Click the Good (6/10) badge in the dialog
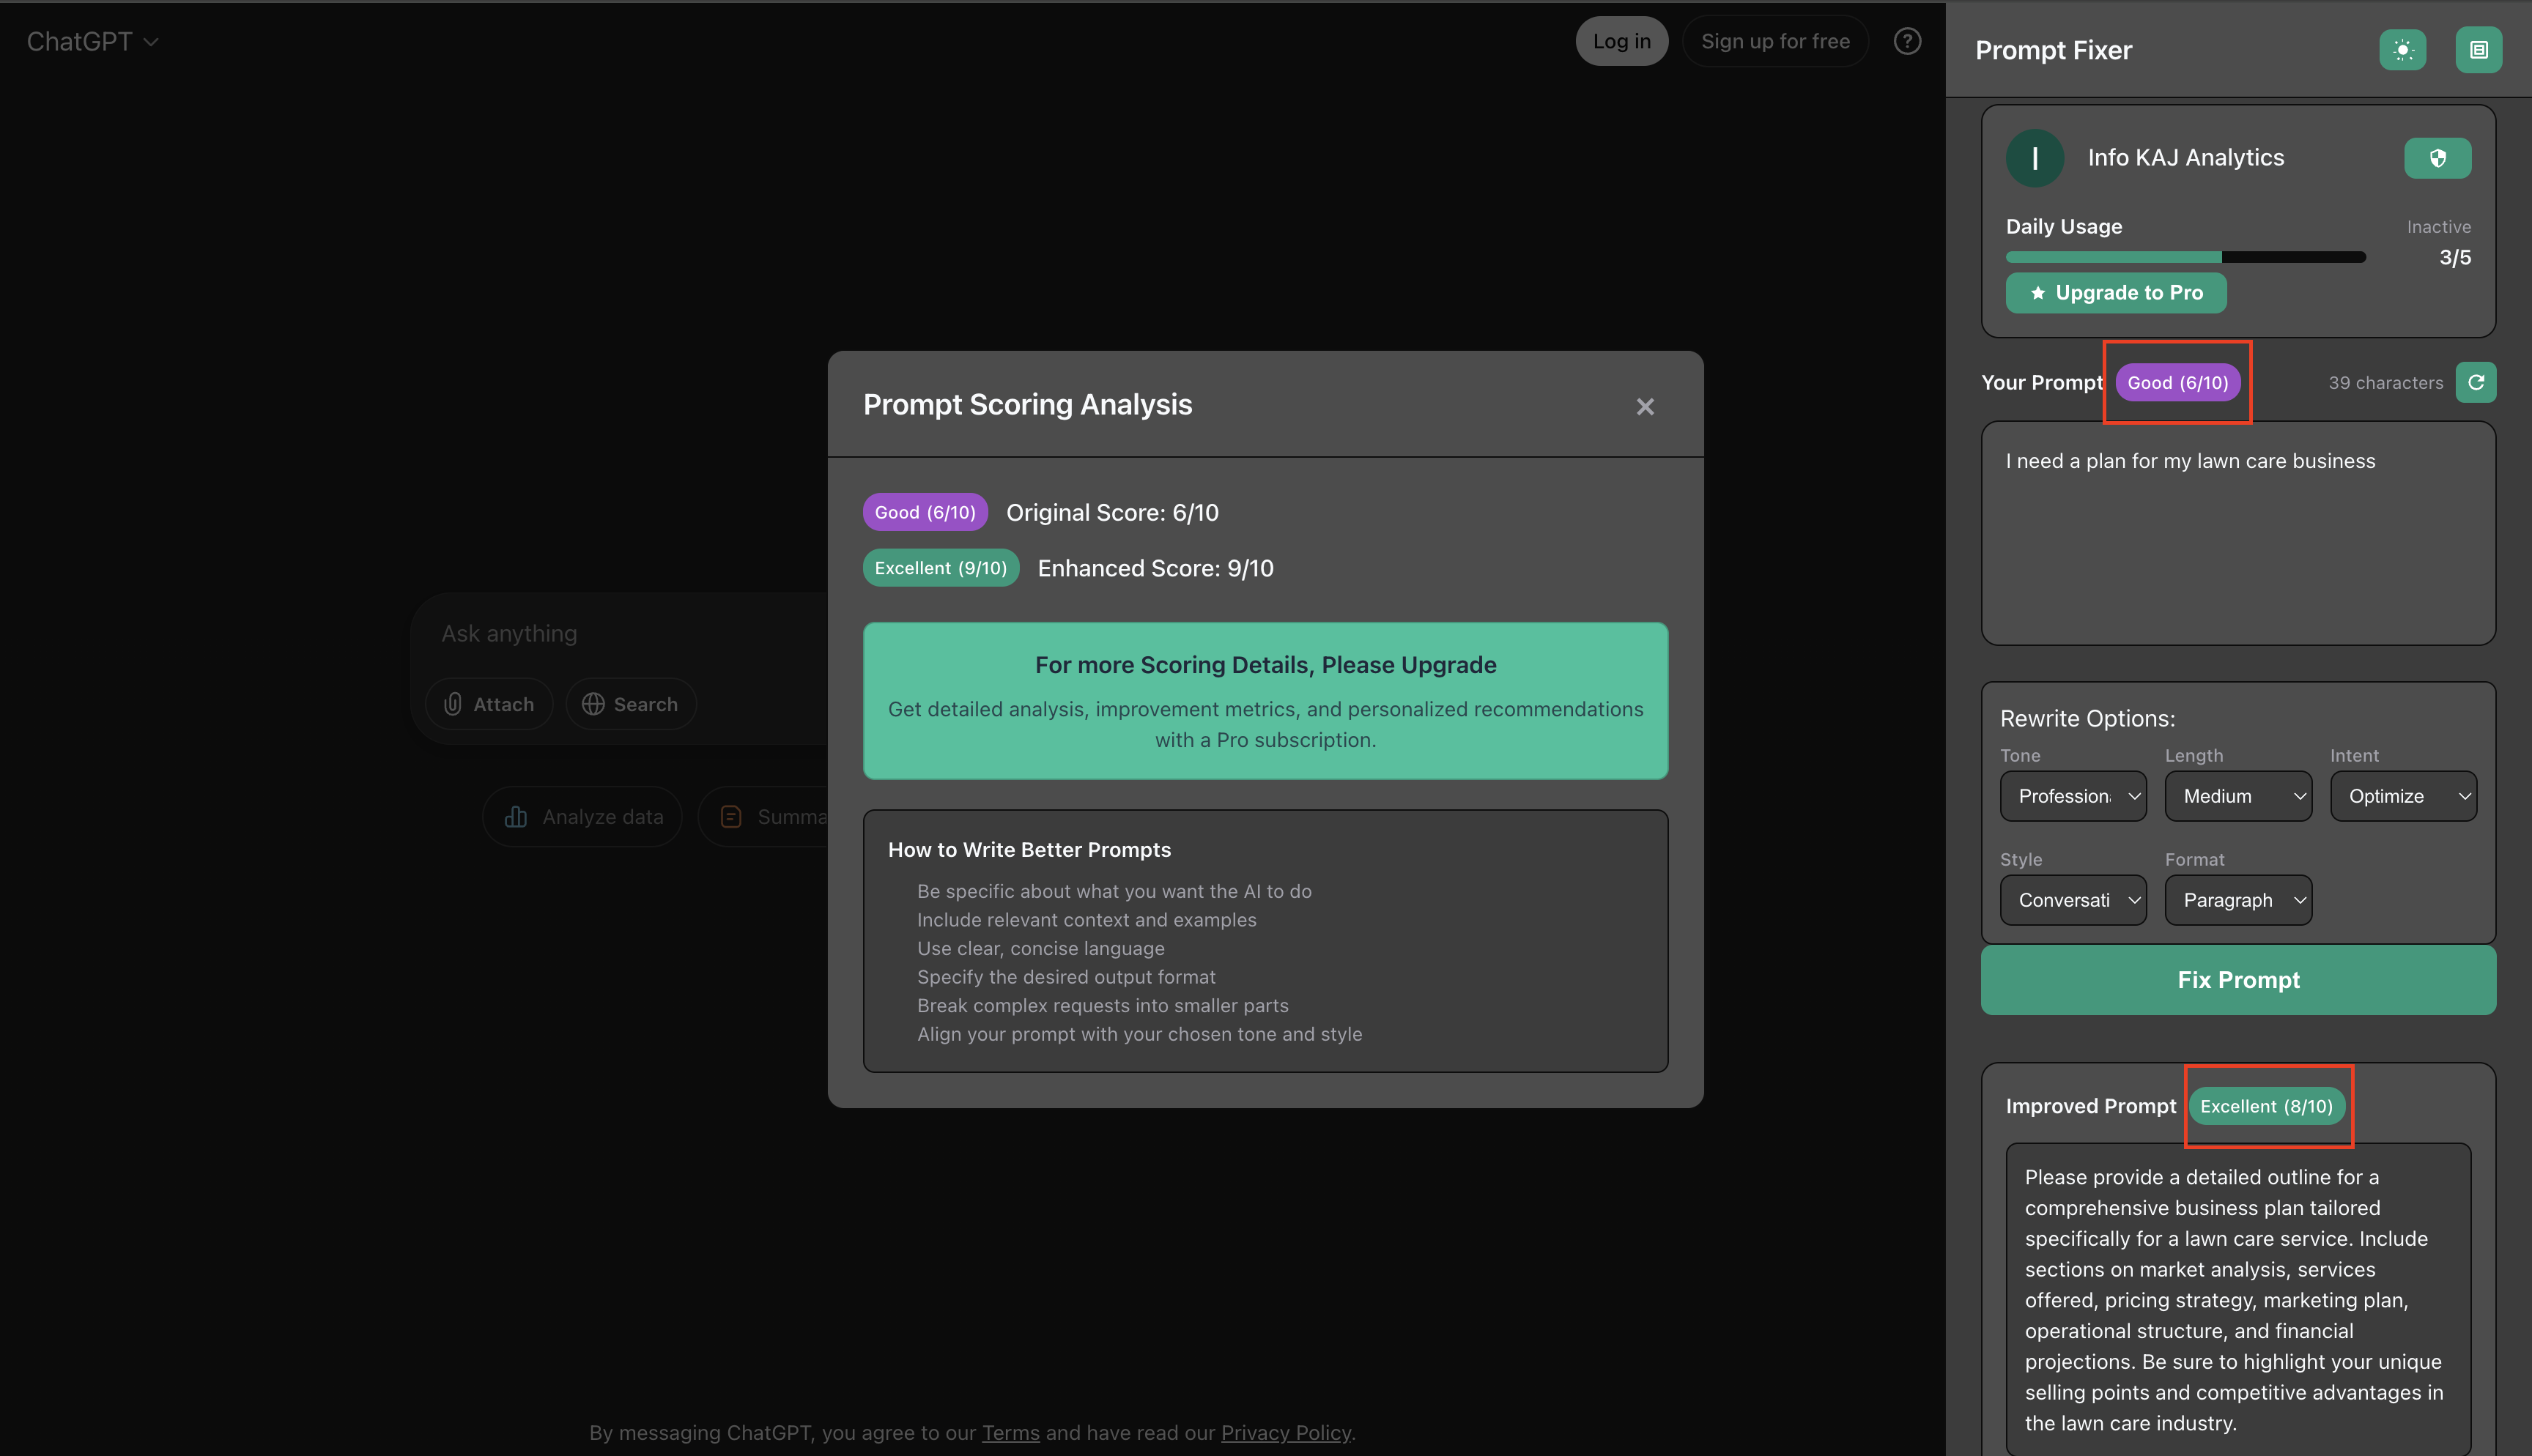The width and height of the screenshot is (2532, 1456). [x=925, y=512]
